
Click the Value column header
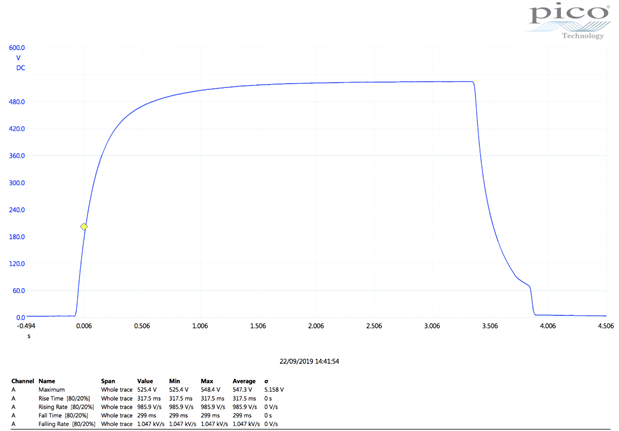coord(145,381)
